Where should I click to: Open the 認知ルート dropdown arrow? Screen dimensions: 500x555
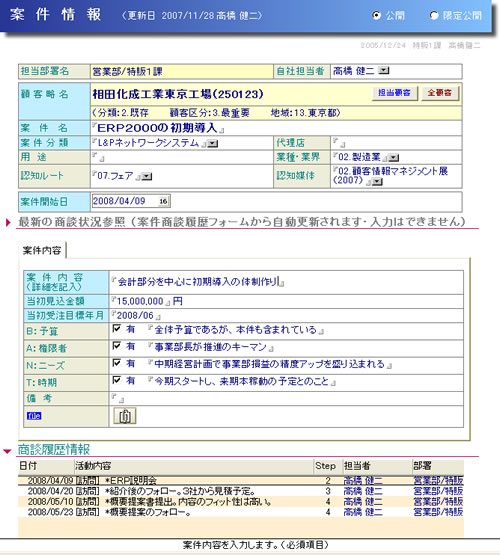146,176
